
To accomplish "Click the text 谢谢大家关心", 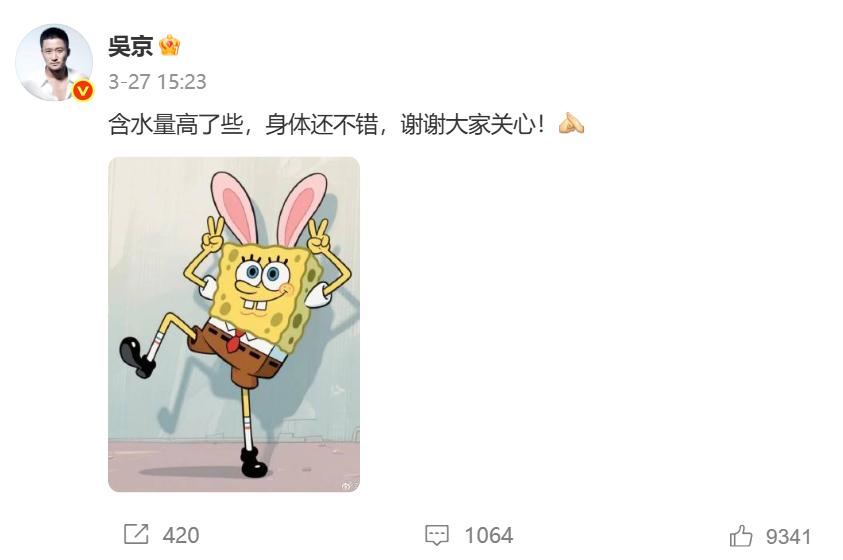I will [468, 125].
